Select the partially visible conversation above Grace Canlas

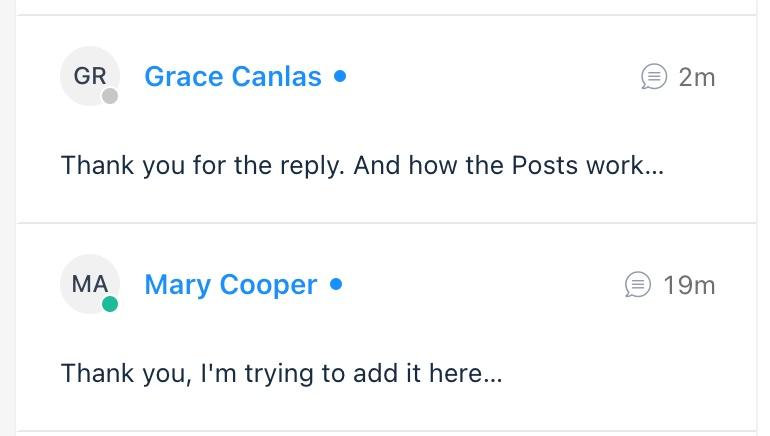386,6
